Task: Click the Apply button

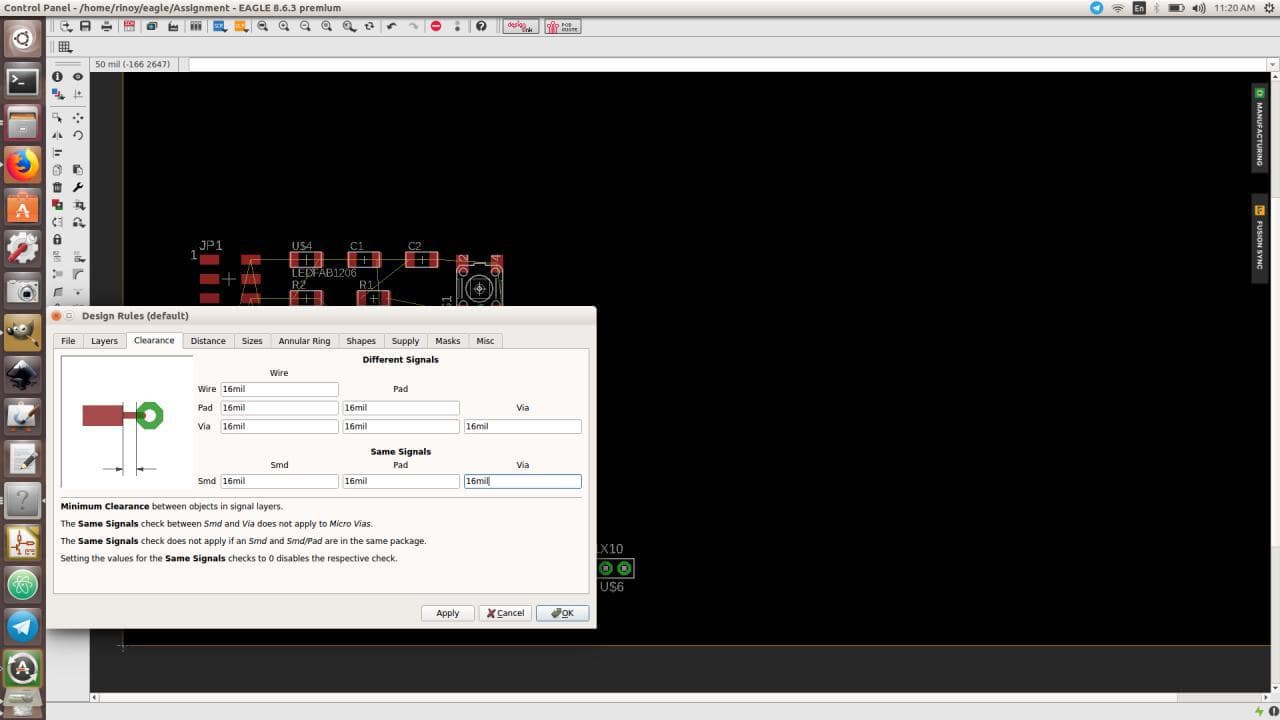Action: pyautogui.click(x=447, y=613)
